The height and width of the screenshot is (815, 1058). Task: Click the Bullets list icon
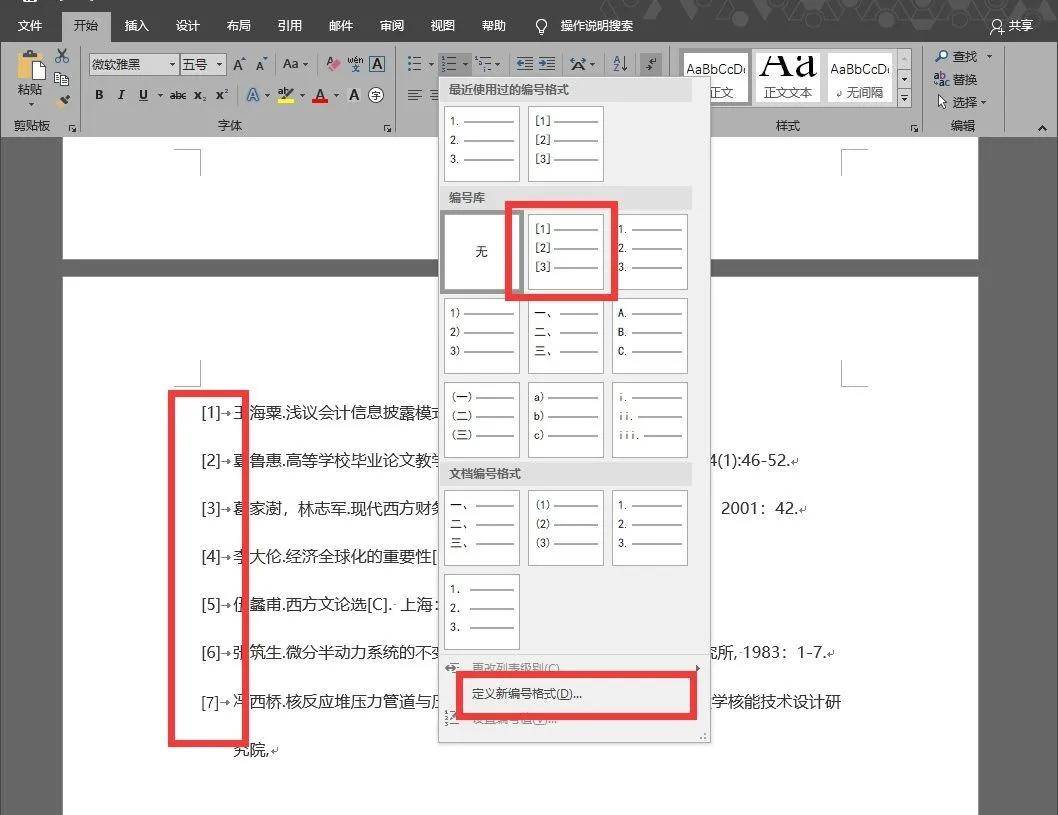tap(414, 64)
